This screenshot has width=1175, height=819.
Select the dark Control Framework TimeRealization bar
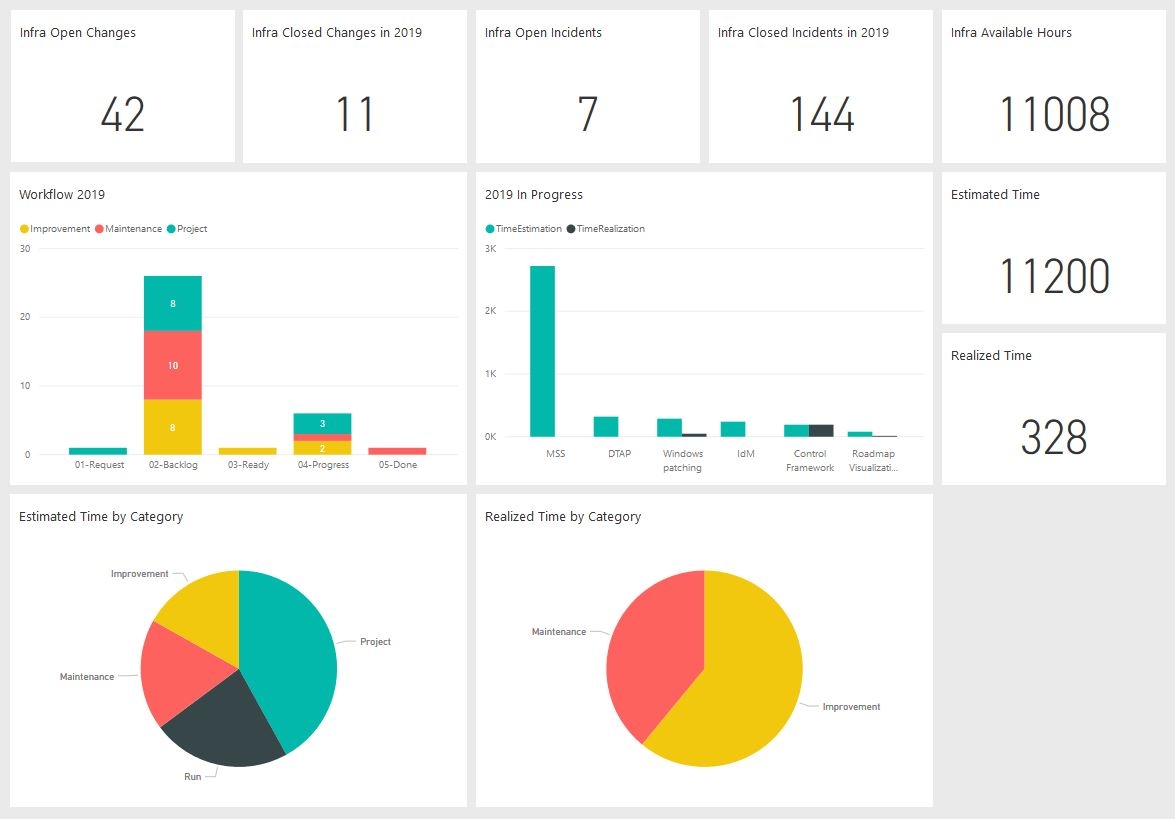(x=821, y=431)
